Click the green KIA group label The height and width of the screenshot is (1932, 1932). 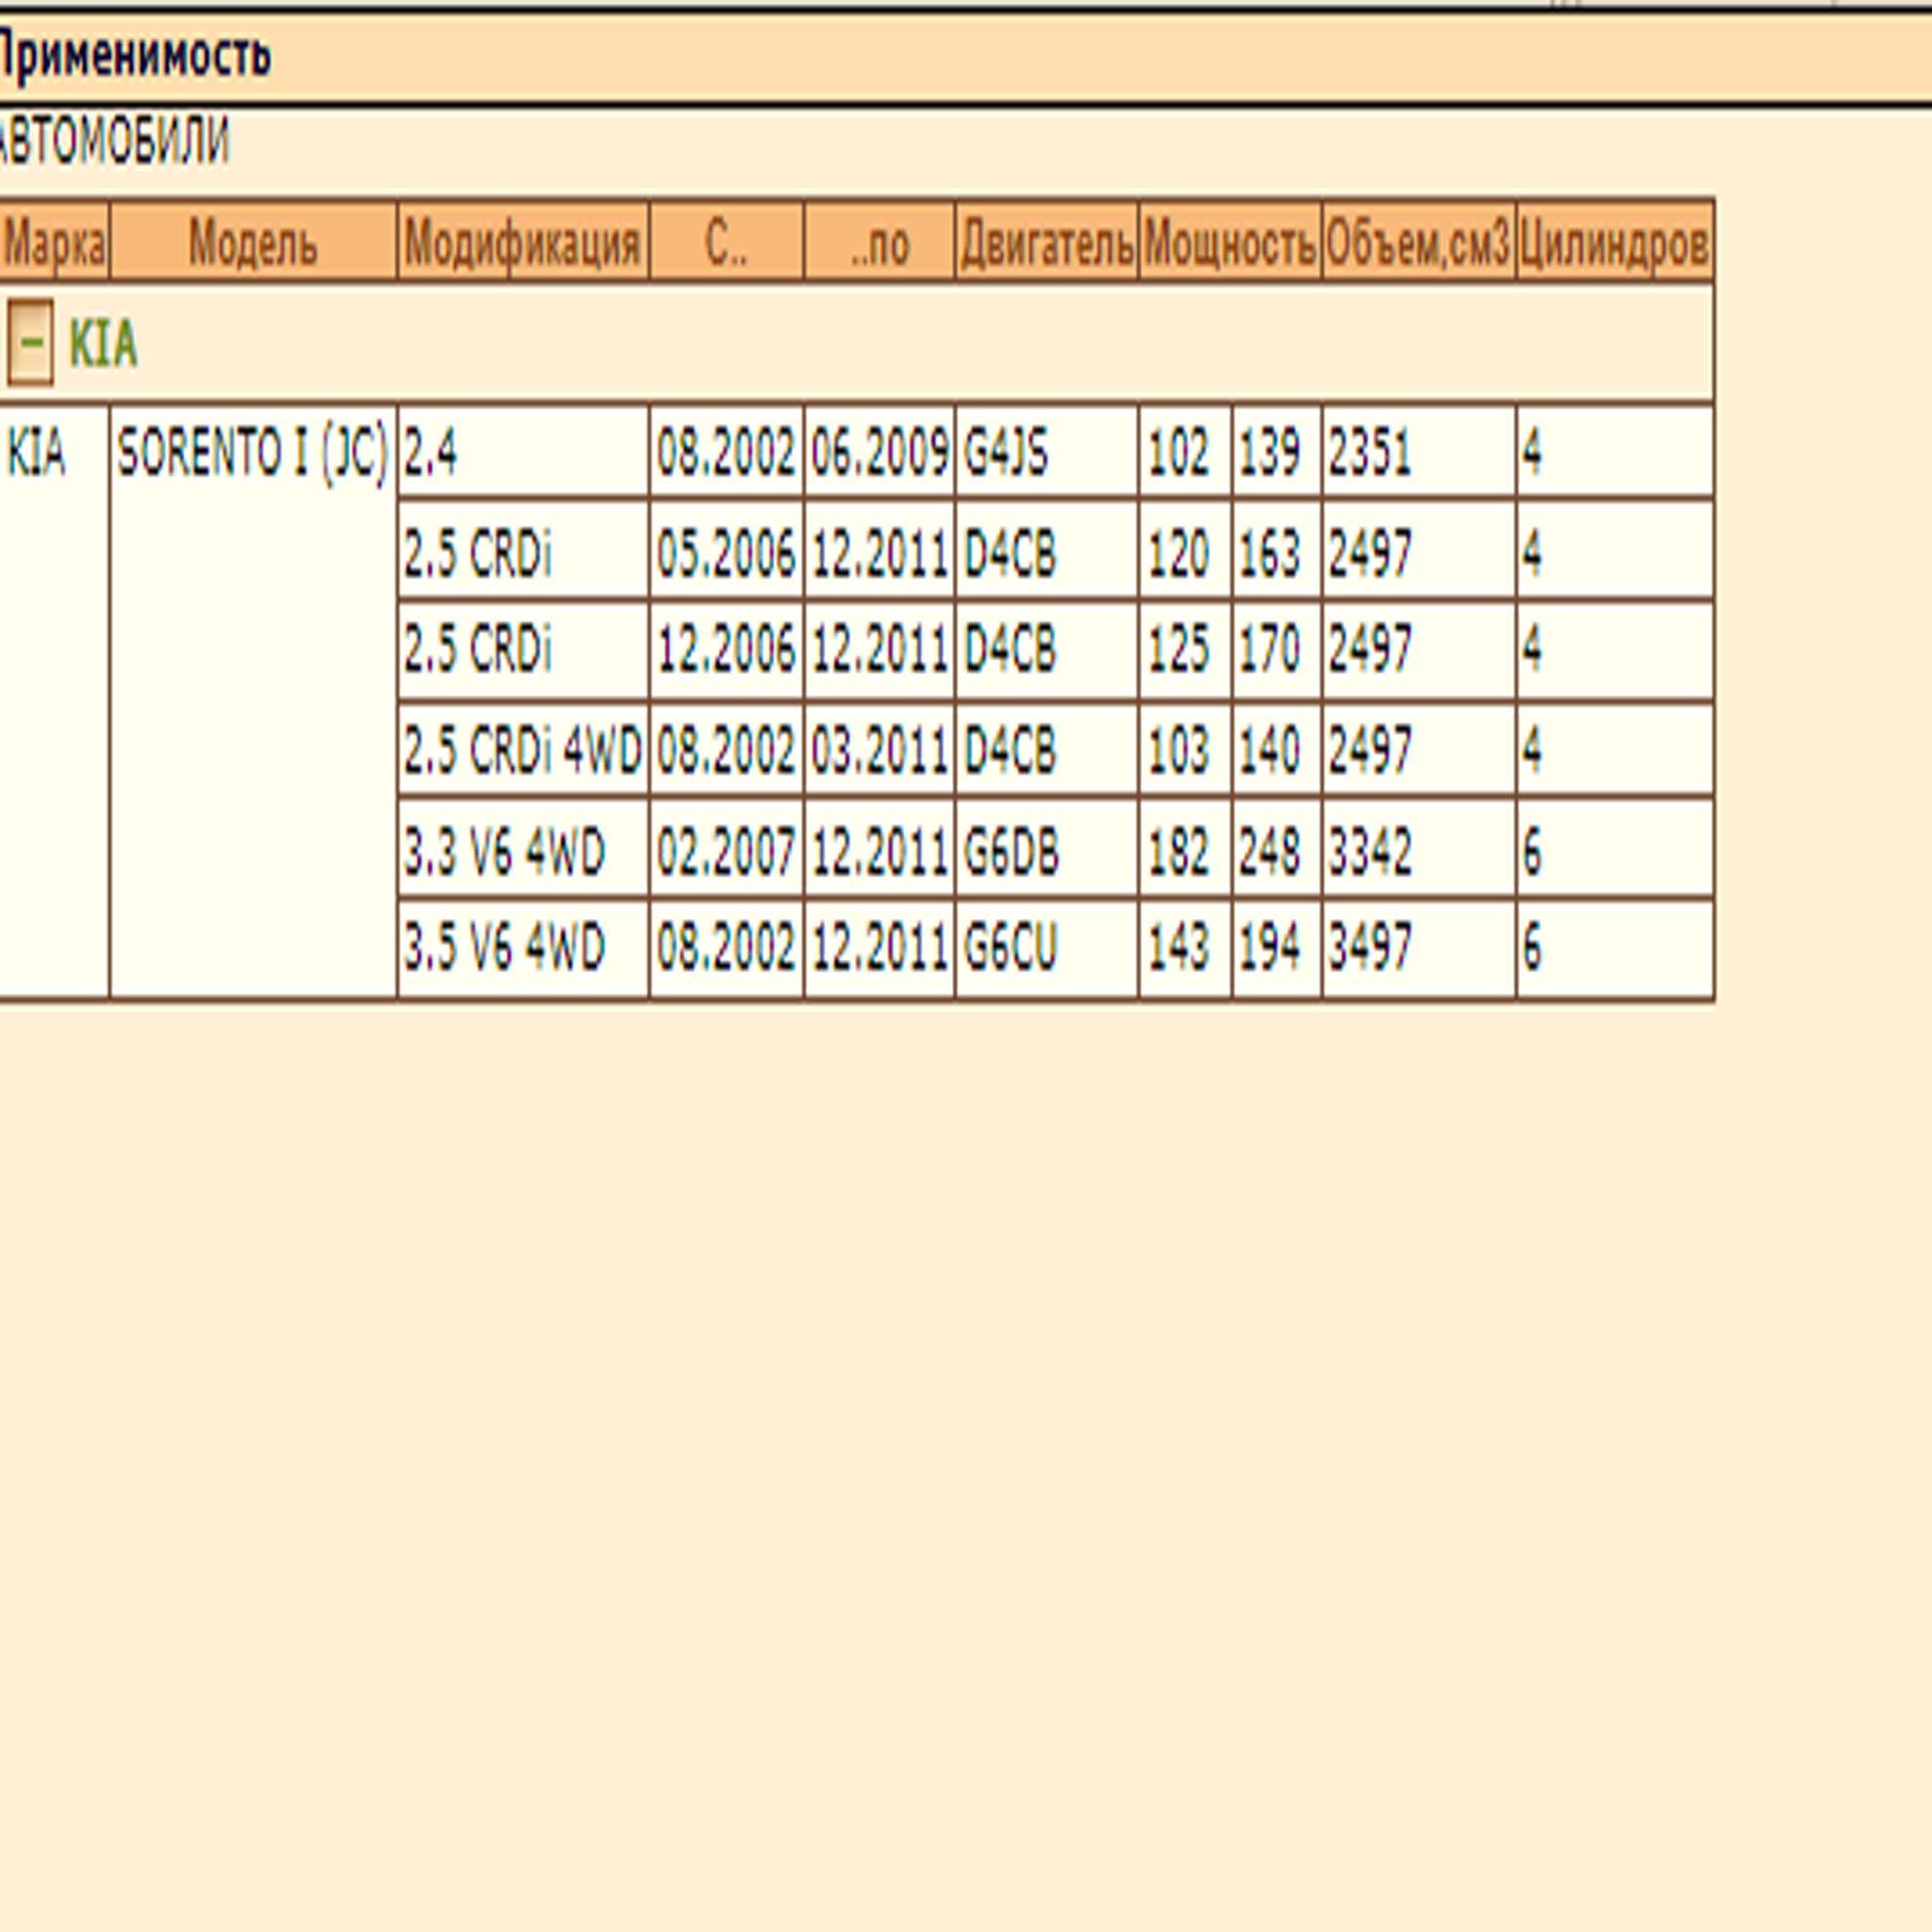click(x=102, y=344)
